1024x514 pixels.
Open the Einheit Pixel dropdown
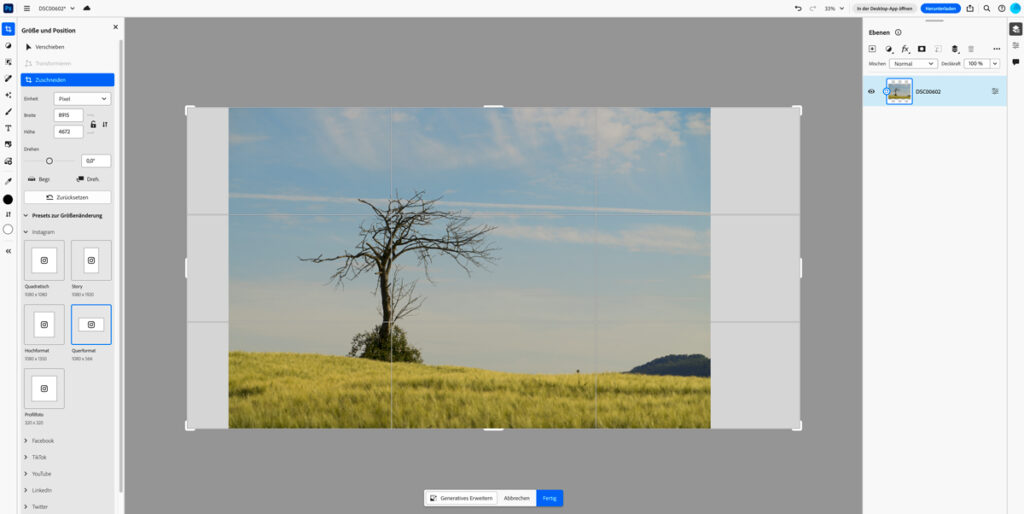point(82,99)
